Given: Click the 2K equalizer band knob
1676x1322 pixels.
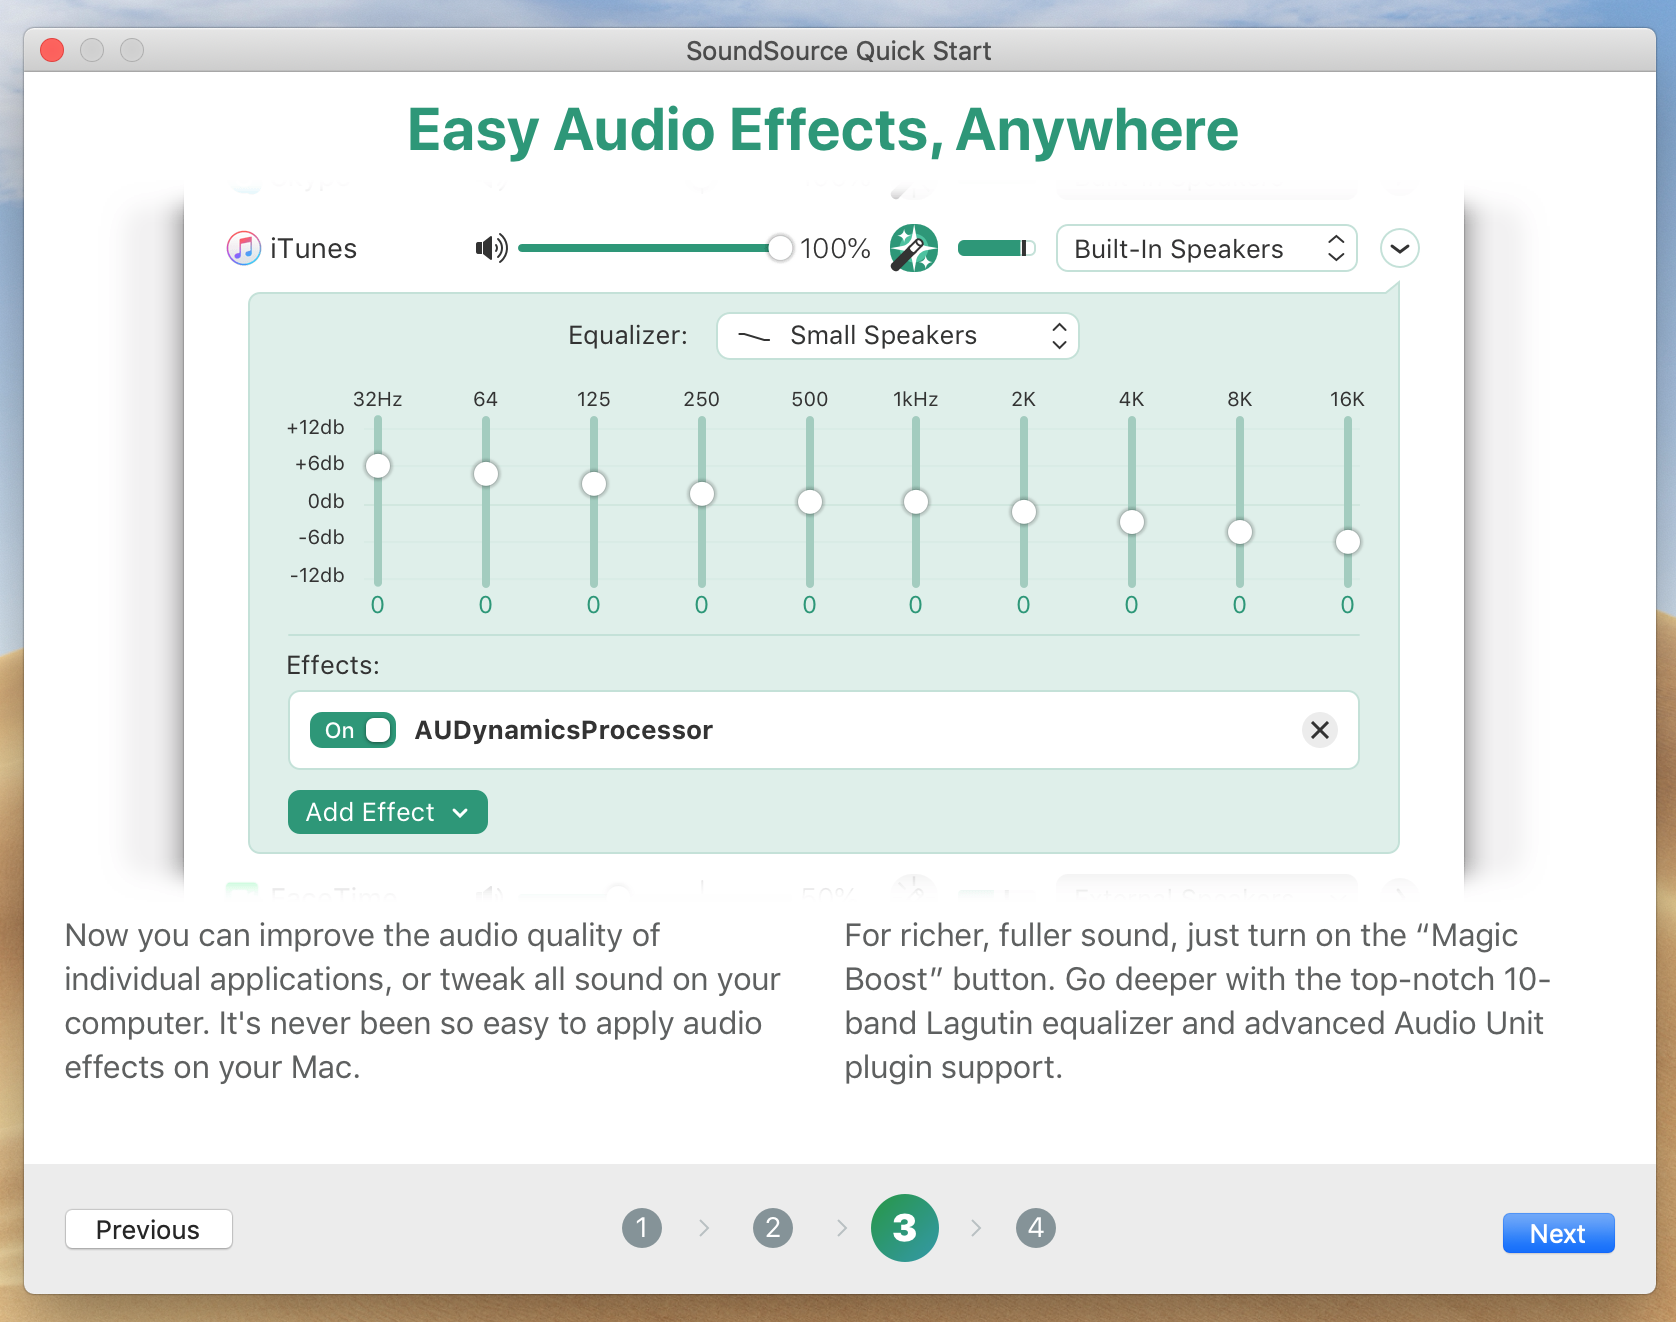Looking at the screenshot, I should [1024, 511].
